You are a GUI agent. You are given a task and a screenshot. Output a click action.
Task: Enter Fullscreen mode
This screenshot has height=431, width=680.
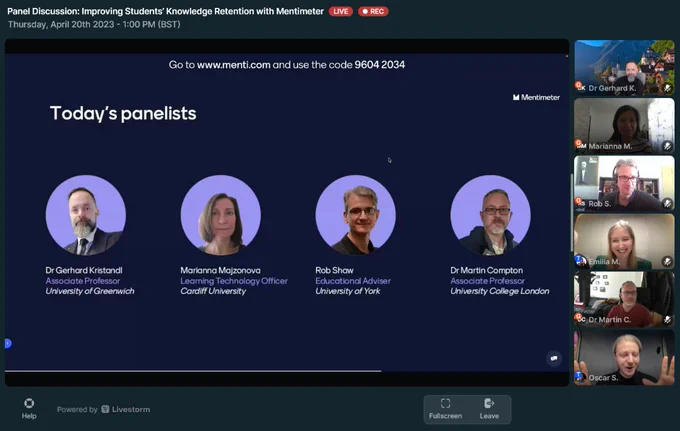tap(445, 409)
